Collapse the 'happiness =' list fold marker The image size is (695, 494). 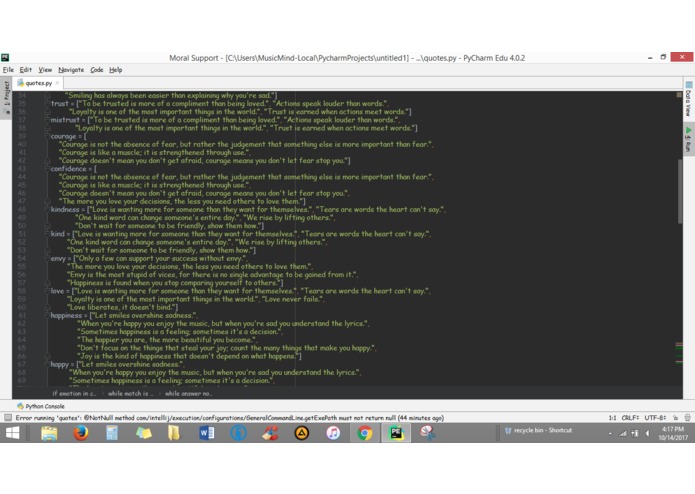tap(47, 315)
